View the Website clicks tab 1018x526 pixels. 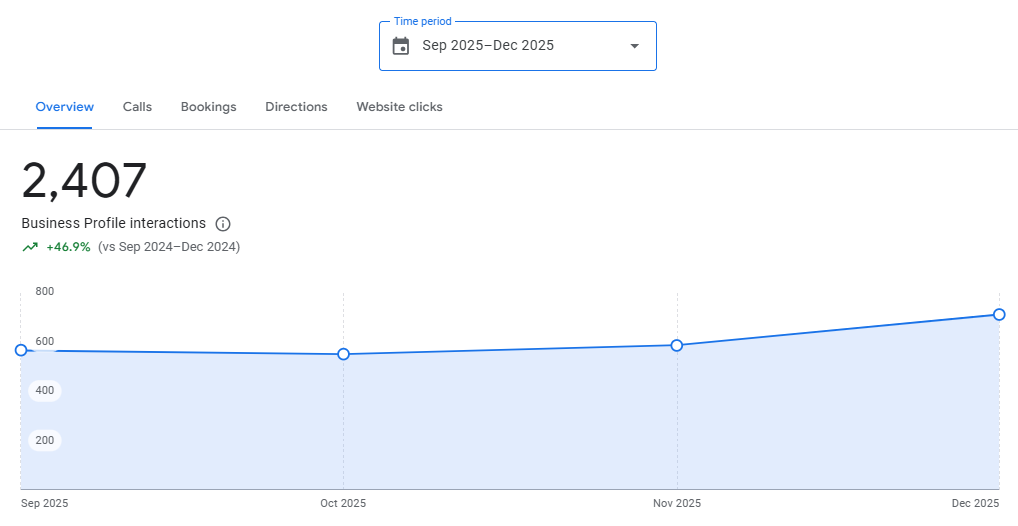click(x=399, y=107)
